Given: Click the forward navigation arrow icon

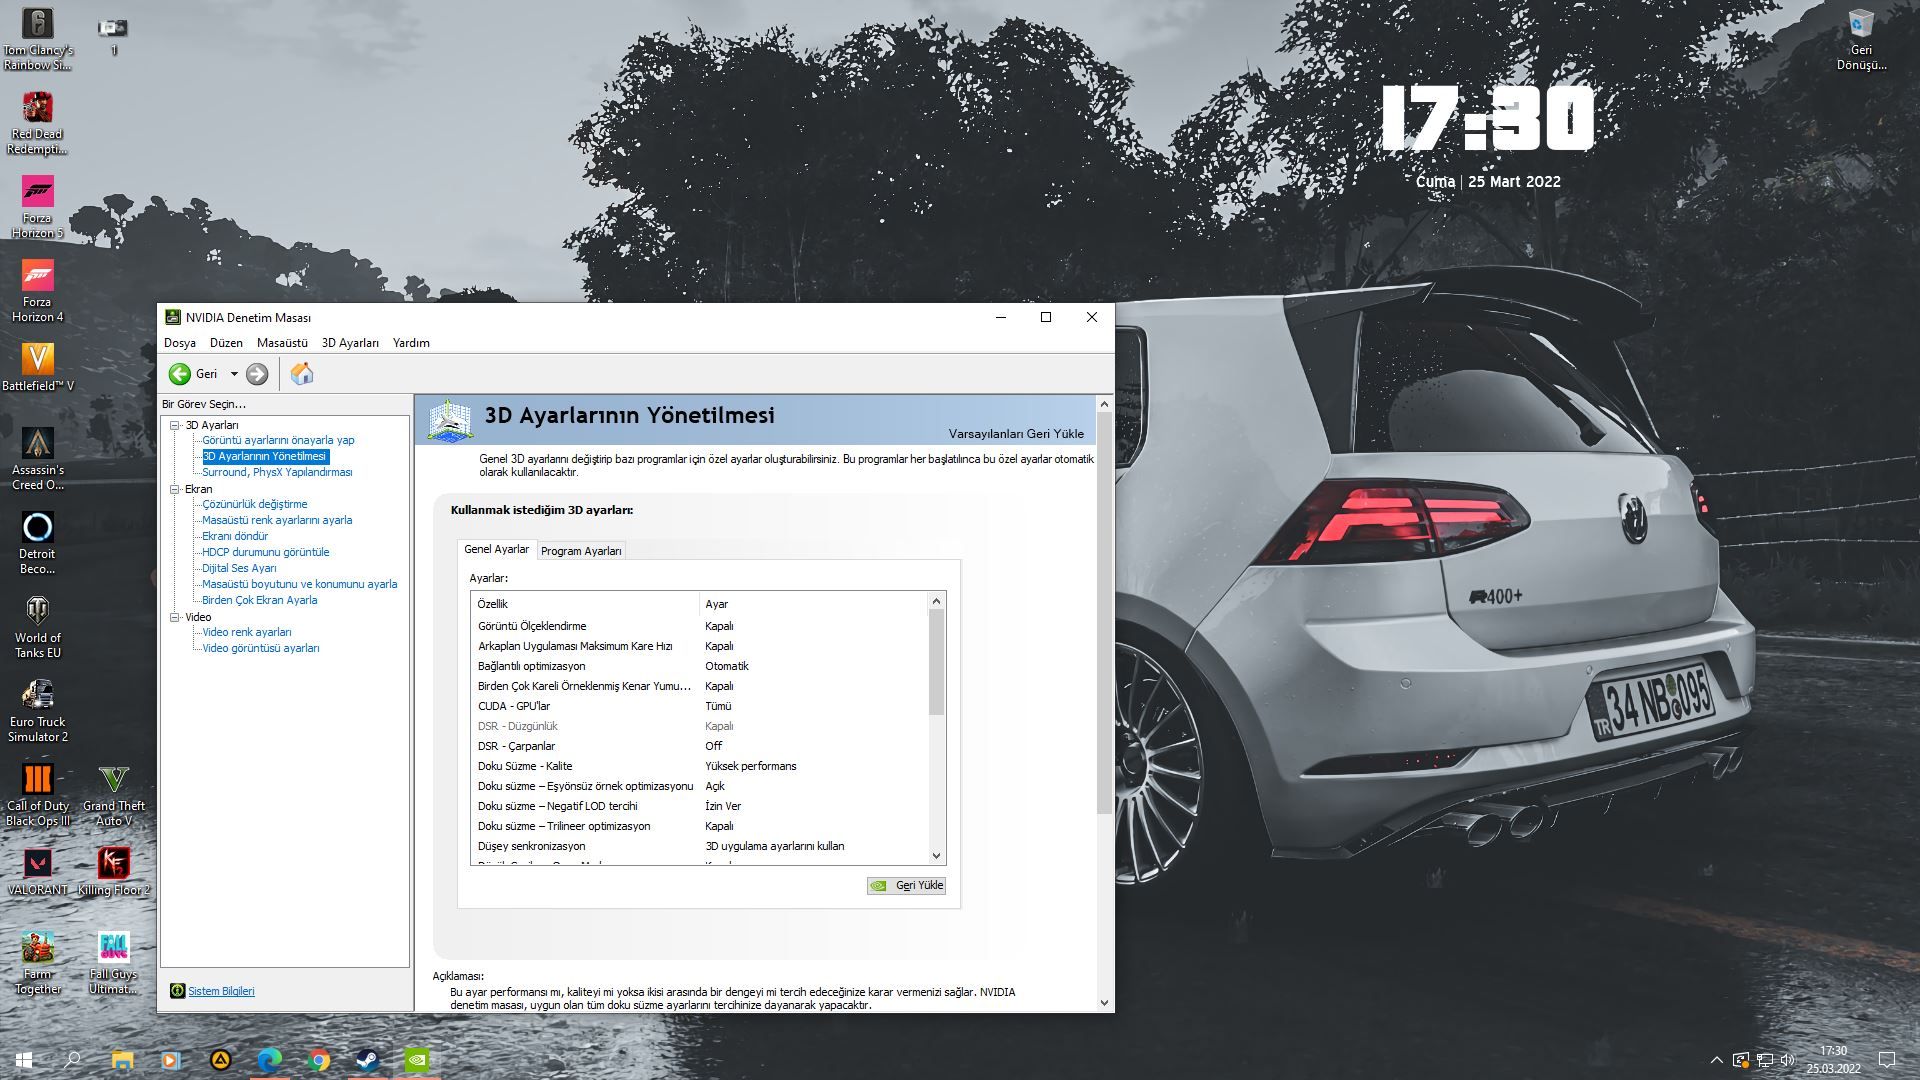Looking at the screenshot, I should pyautogui.click(x=257, y=374).
